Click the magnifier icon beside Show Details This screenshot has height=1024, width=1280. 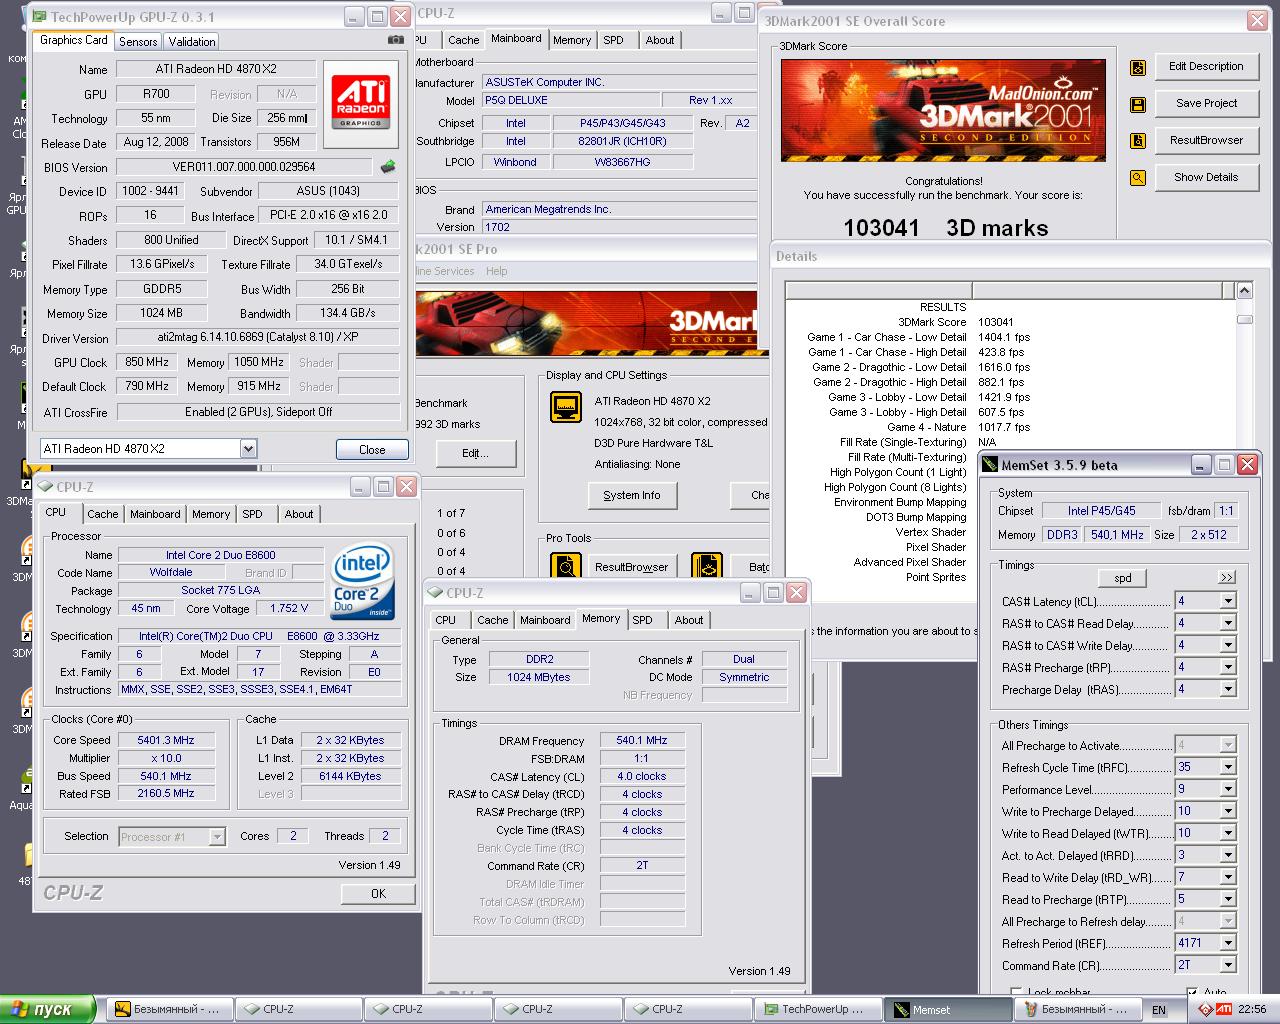1138,178
